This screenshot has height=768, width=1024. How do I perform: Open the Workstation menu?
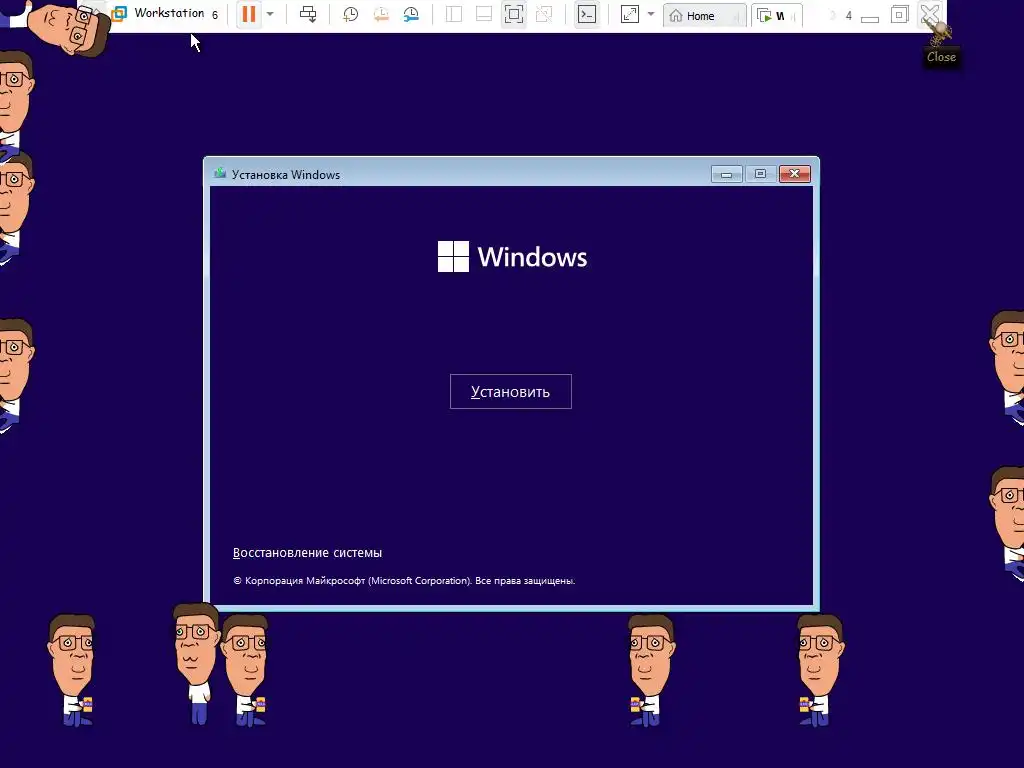(x=168, y=13)
